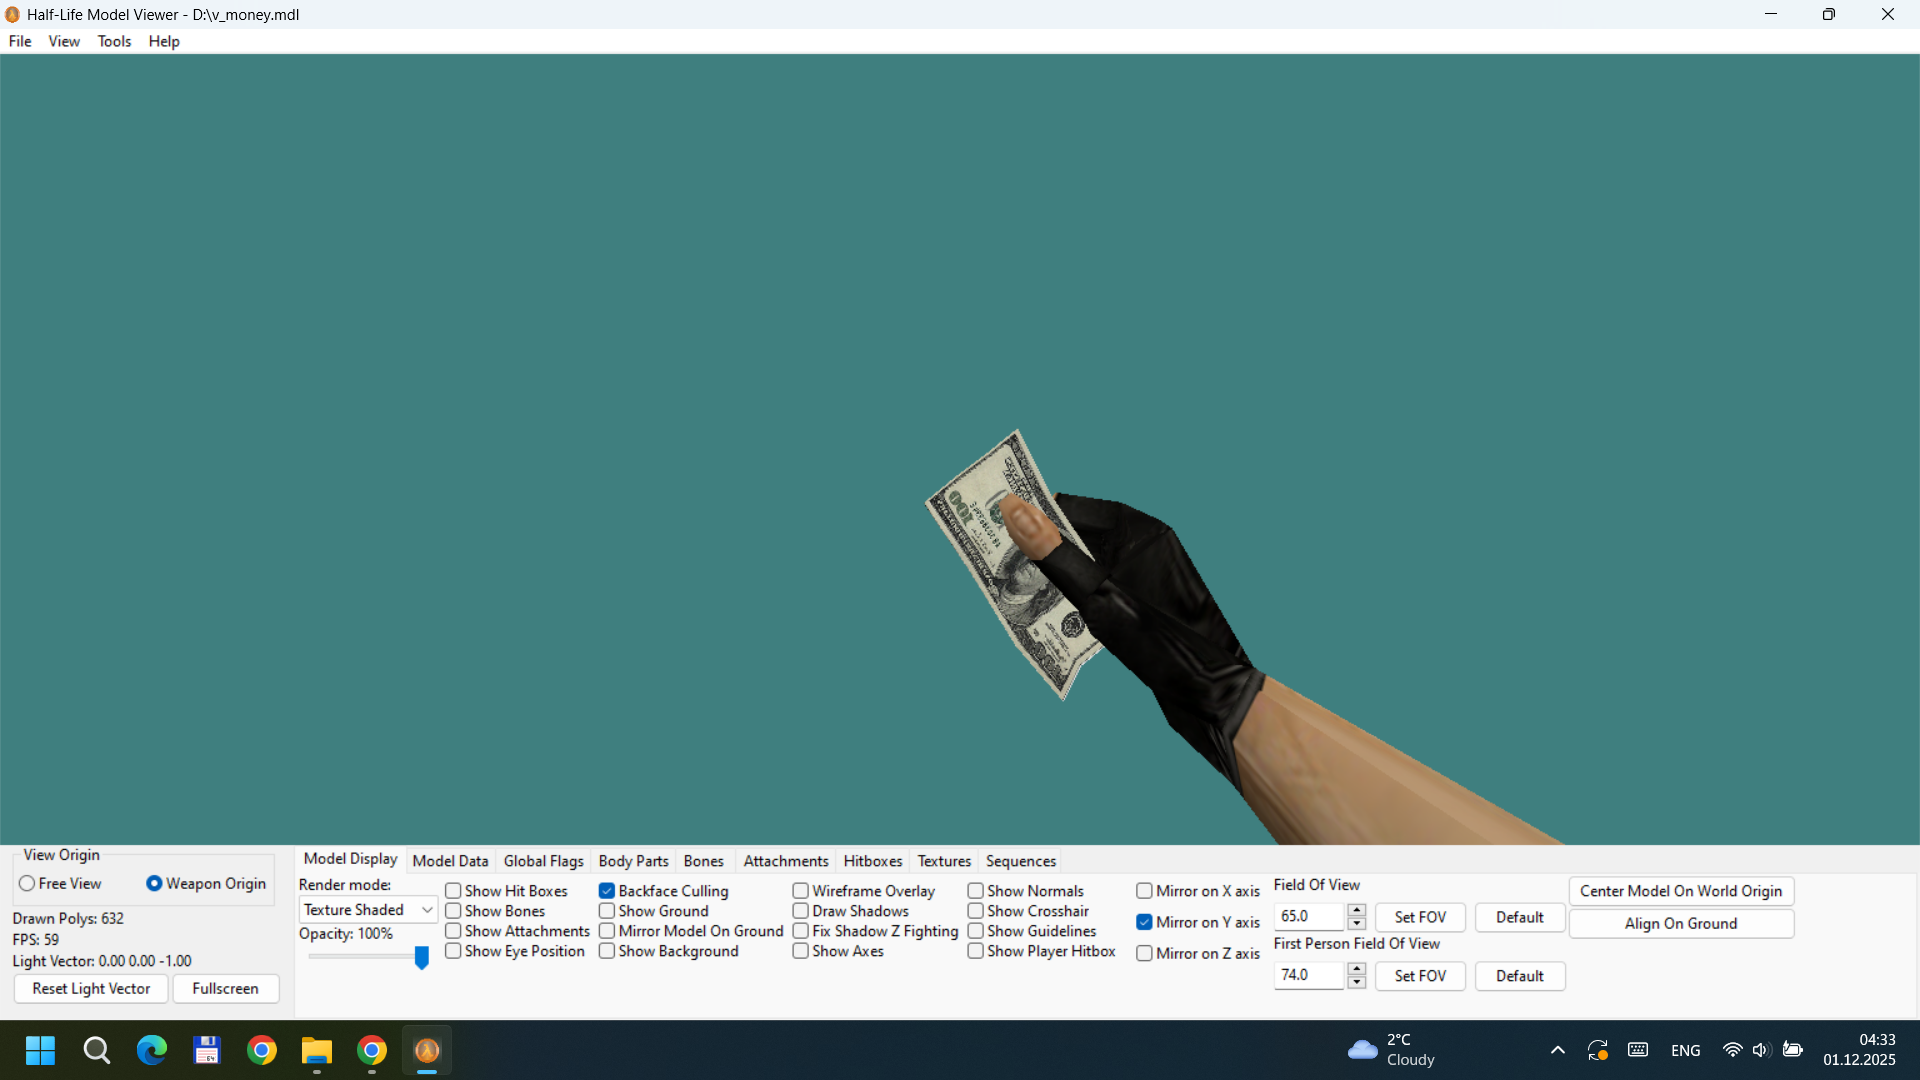Show hidden system tray icons chevron
This screenshot has width=1920, height=1080.
click(x=1558, y=1050)
